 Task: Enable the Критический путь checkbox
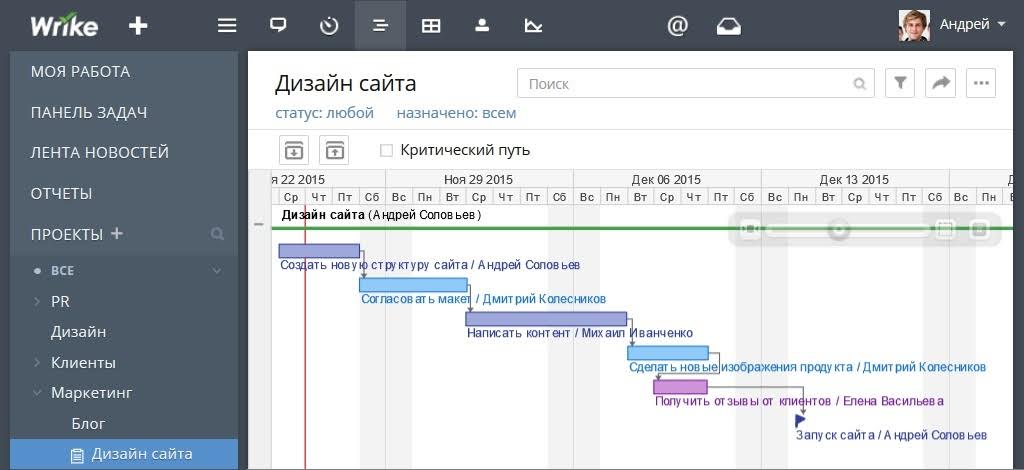tap(387, 151)
